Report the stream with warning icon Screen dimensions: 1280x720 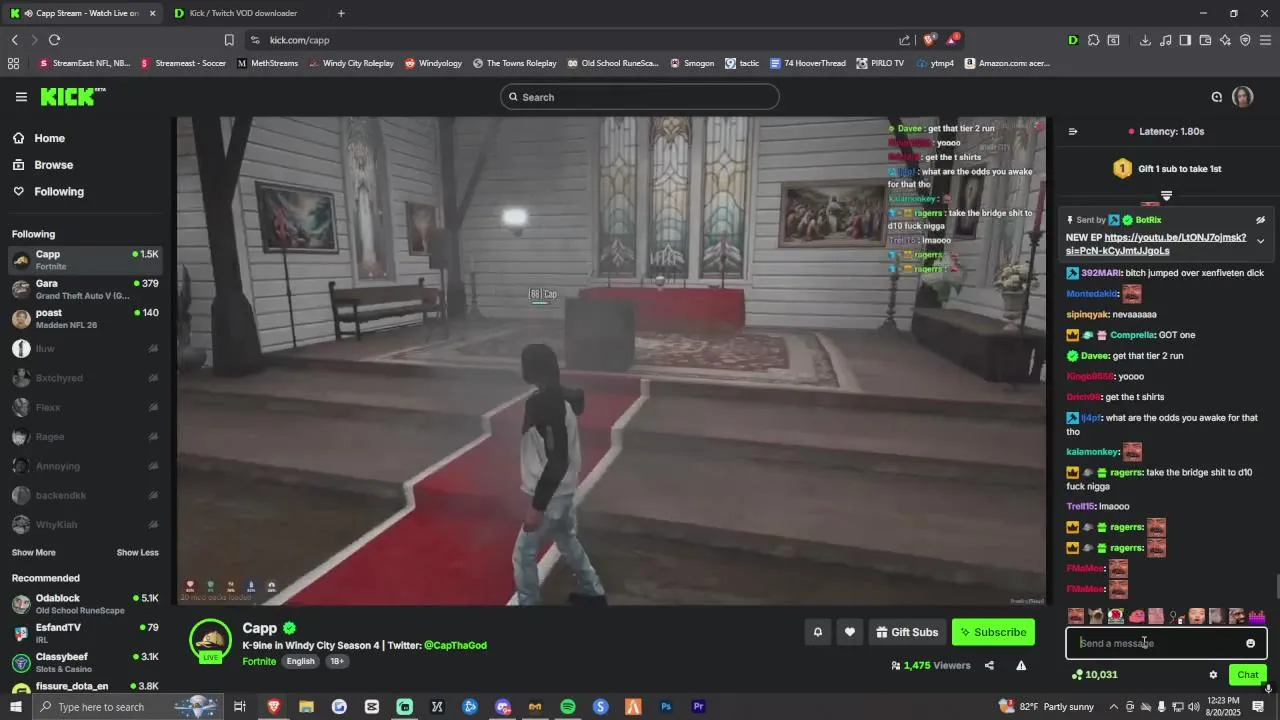(1021, 665)
